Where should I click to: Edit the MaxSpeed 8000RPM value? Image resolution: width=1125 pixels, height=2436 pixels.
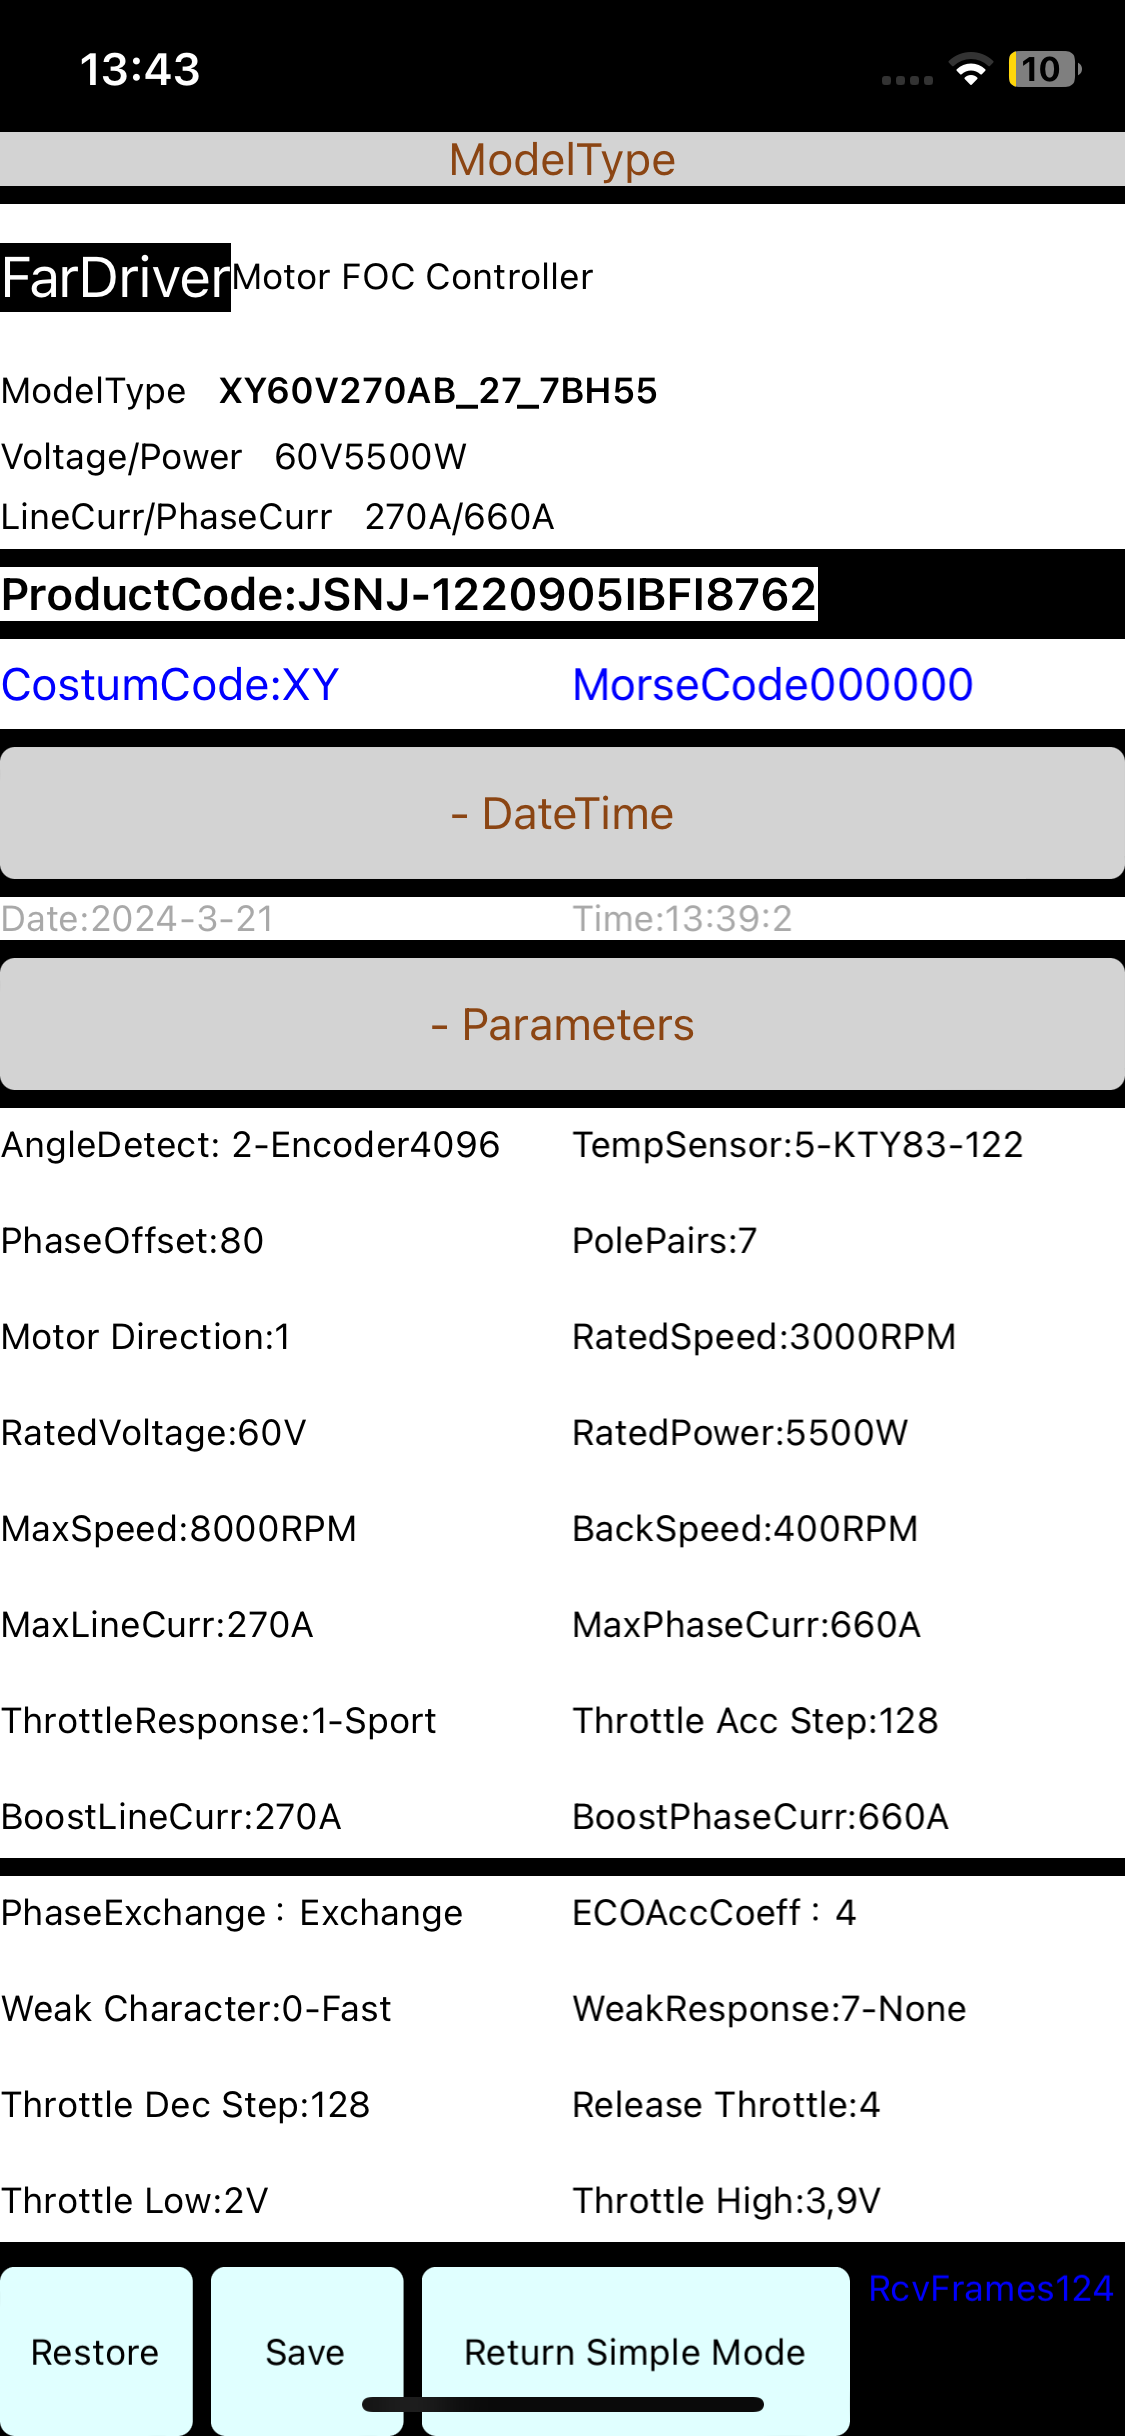tap(179, 1529)
